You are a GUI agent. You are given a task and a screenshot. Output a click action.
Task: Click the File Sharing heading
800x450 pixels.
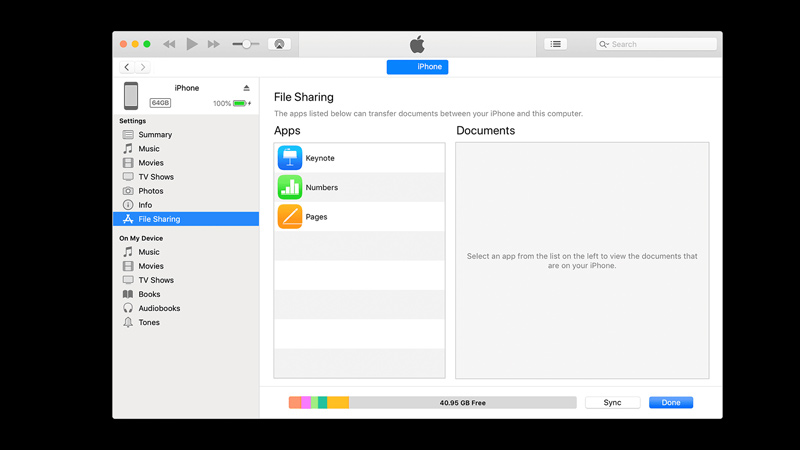304,97
